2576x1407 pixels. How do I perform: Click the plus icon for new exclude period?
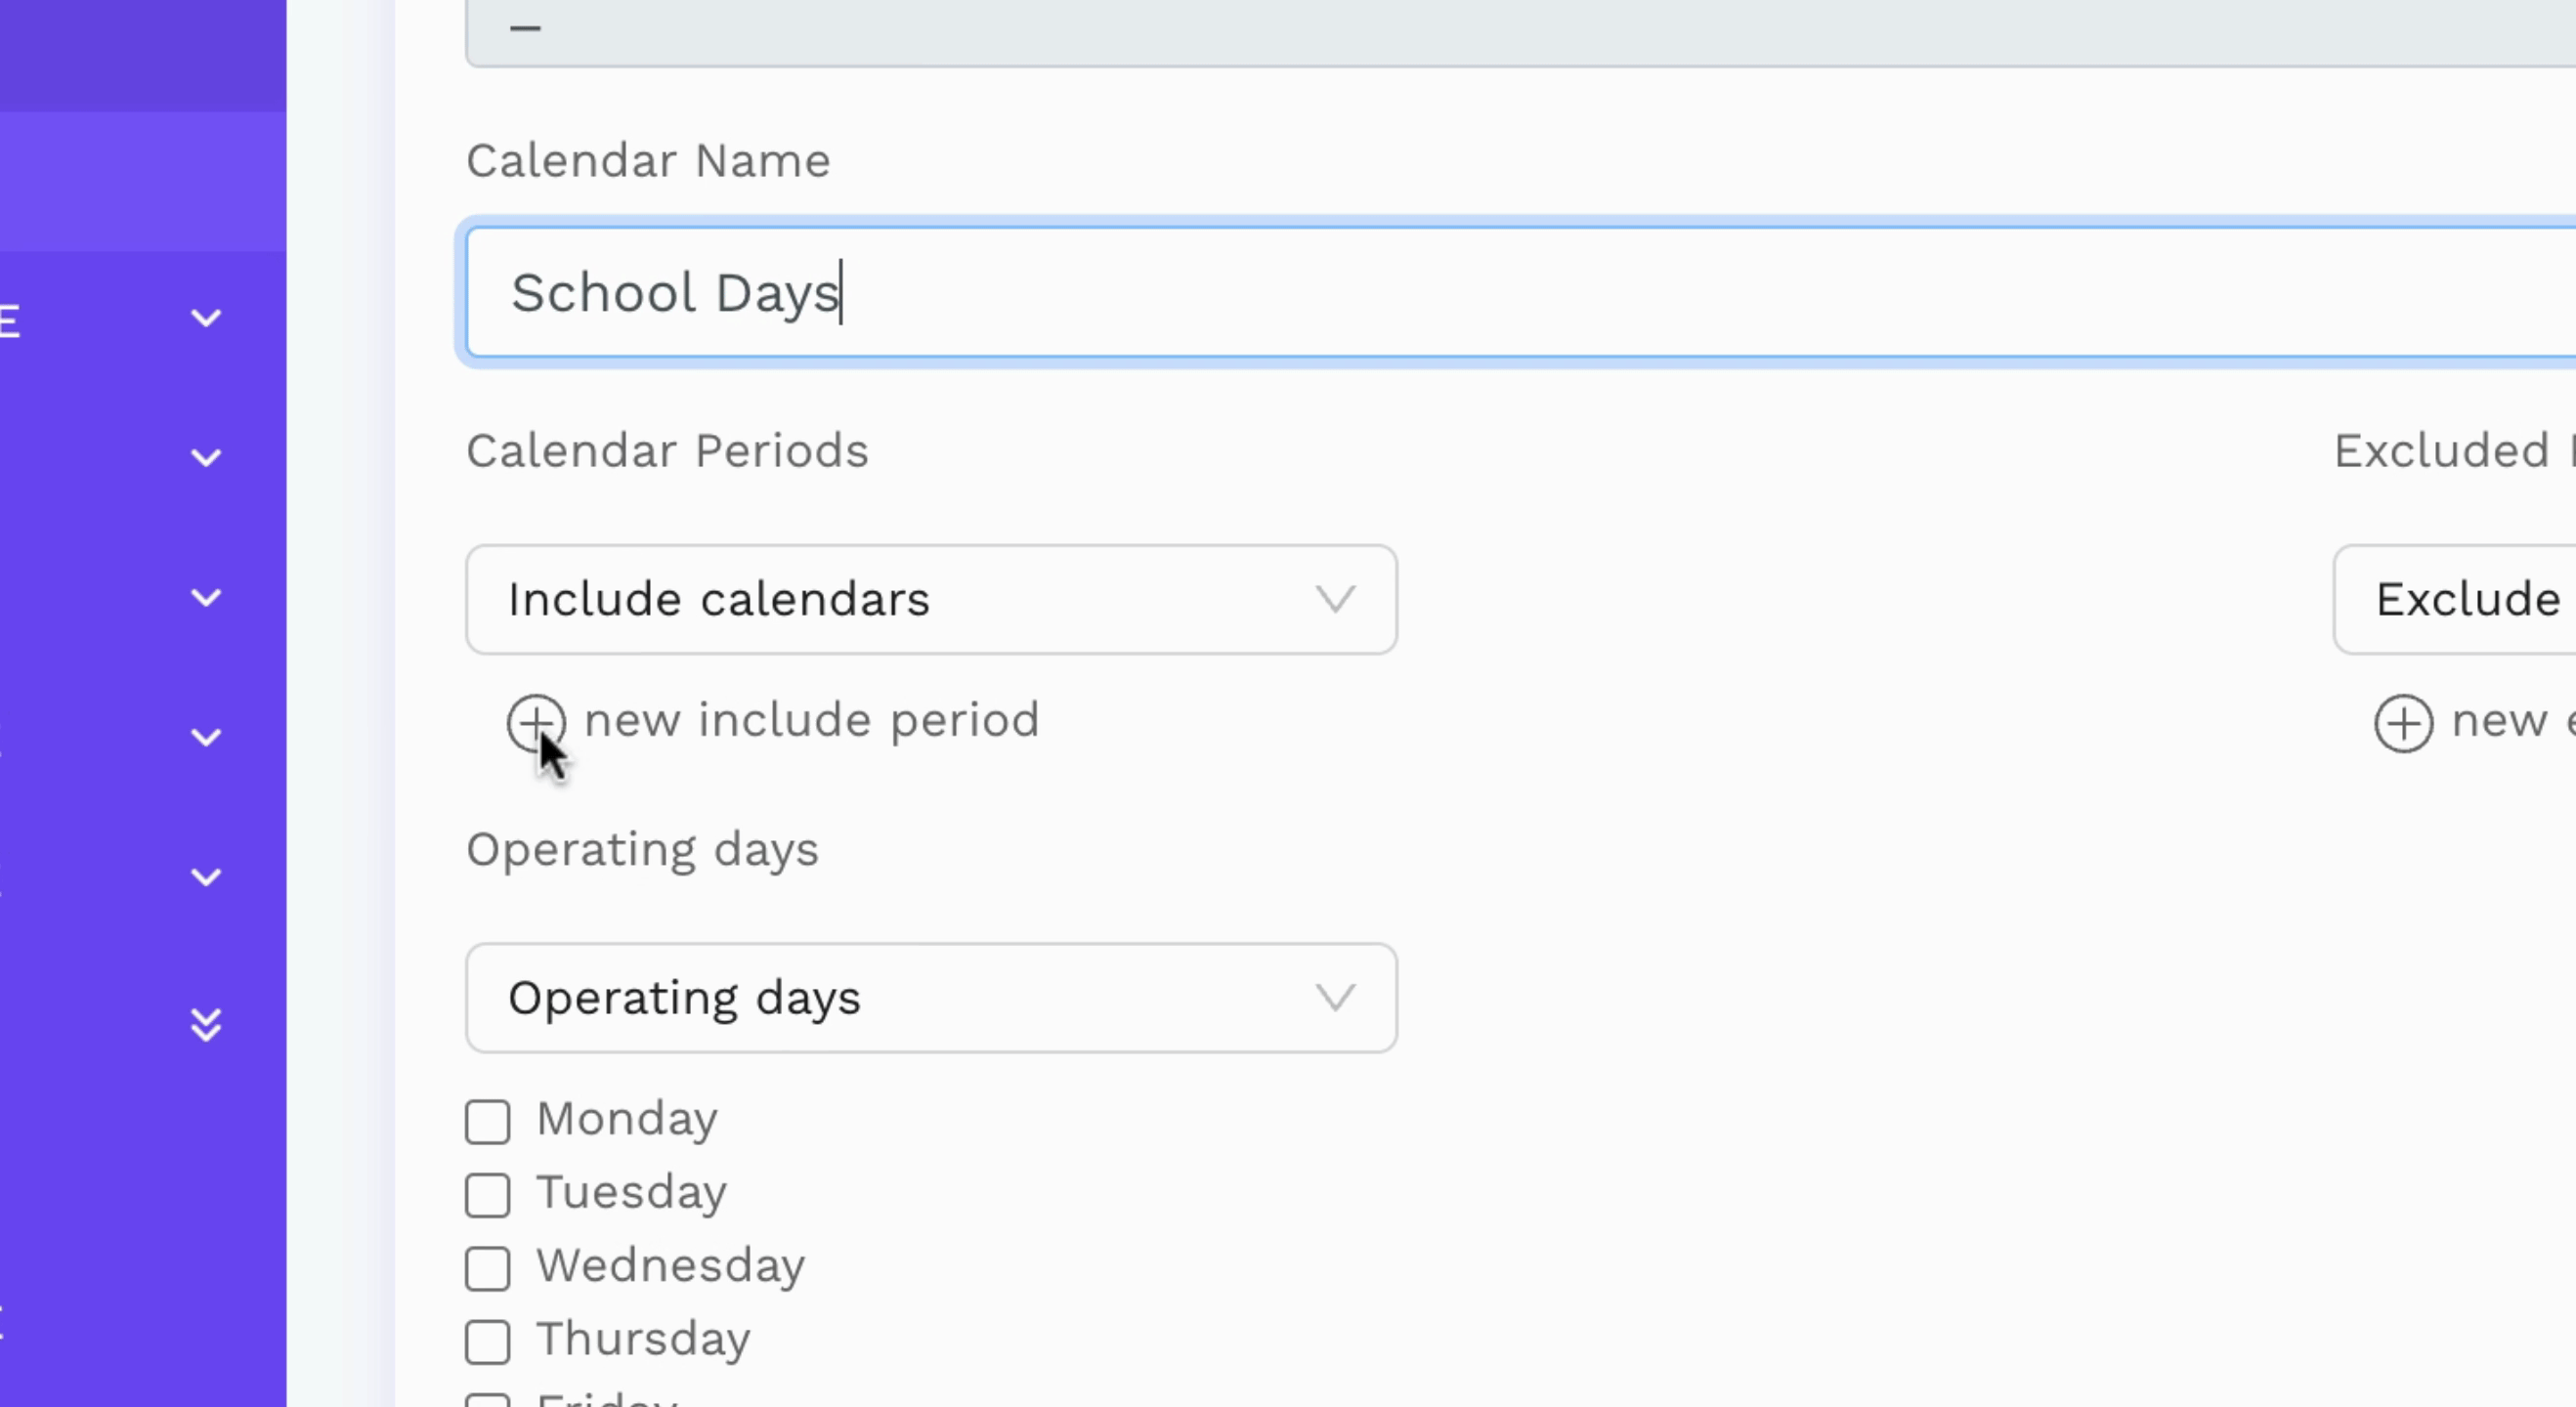coord(2403,723)
